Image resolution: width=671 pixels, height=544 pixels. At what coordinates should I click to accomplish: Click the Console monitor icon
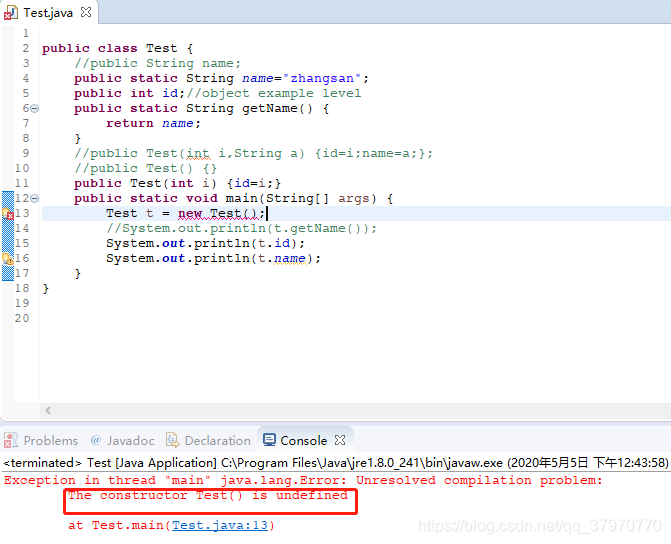coord(269,440)
